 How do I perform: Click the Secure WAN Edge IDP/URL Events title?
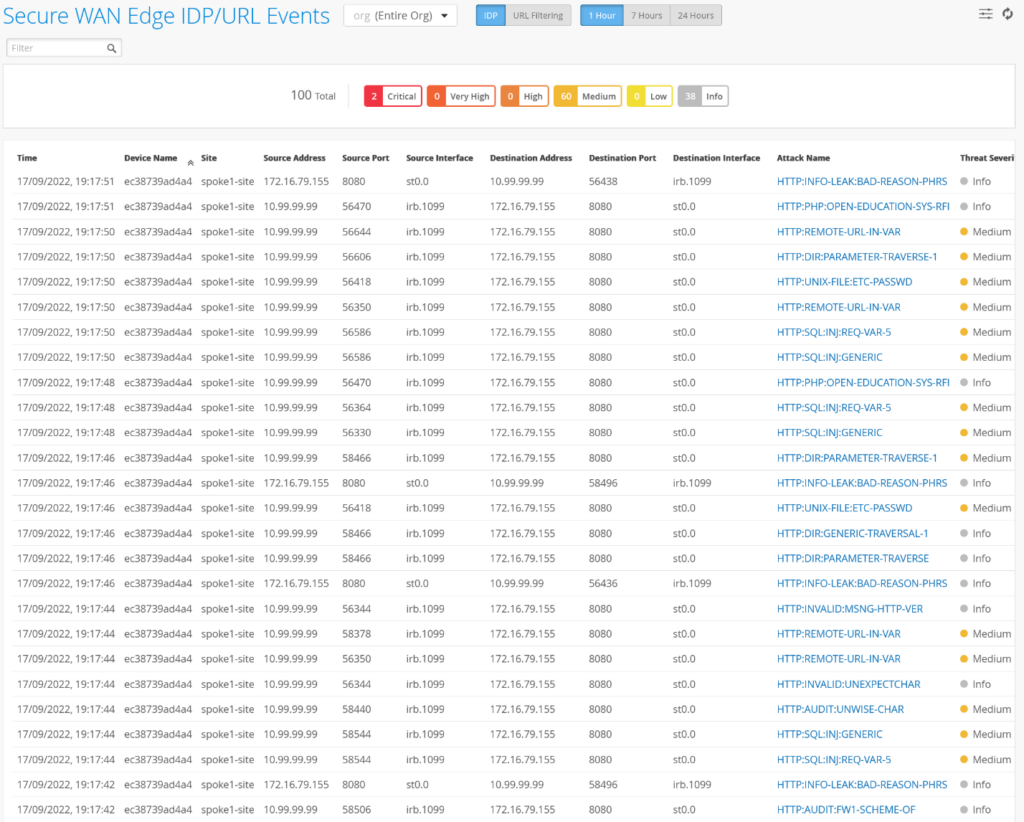click(166, 16)
